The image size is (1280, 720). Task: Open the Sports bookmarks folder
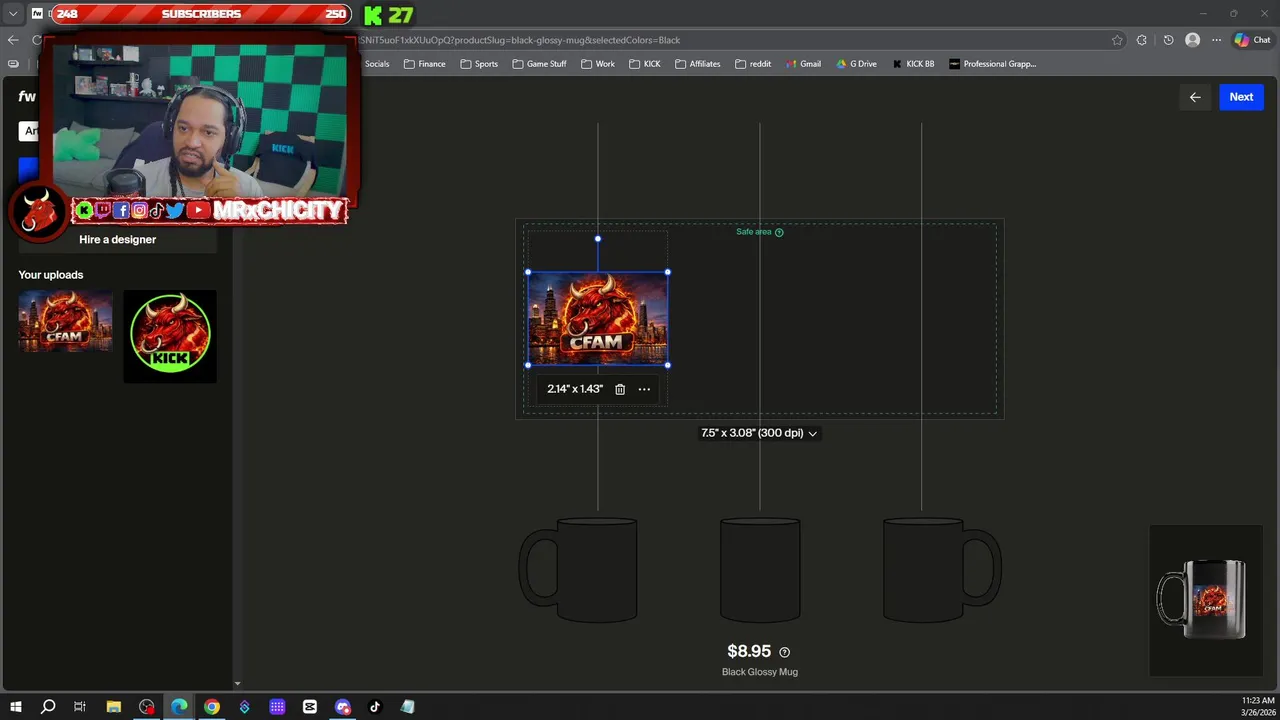pyautogui.click(x=479, y=64)
